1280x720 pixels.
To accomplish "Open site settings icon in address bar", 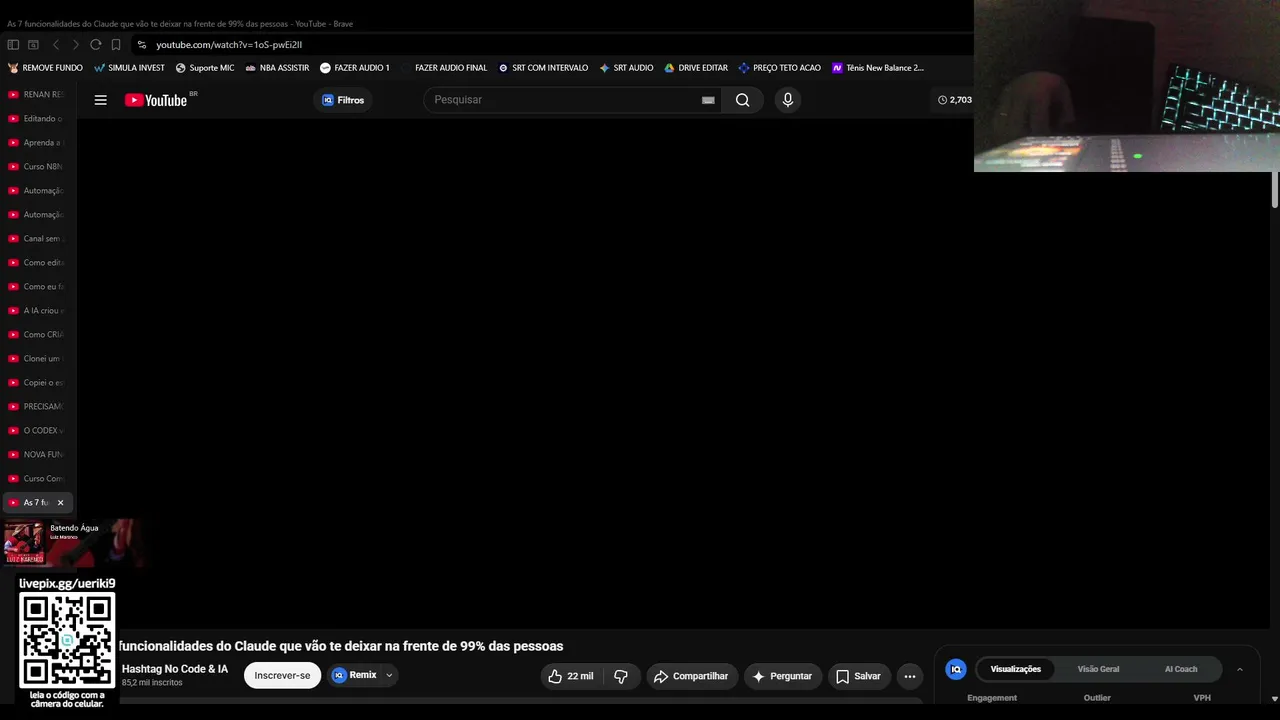I will [x=142, y=44].
